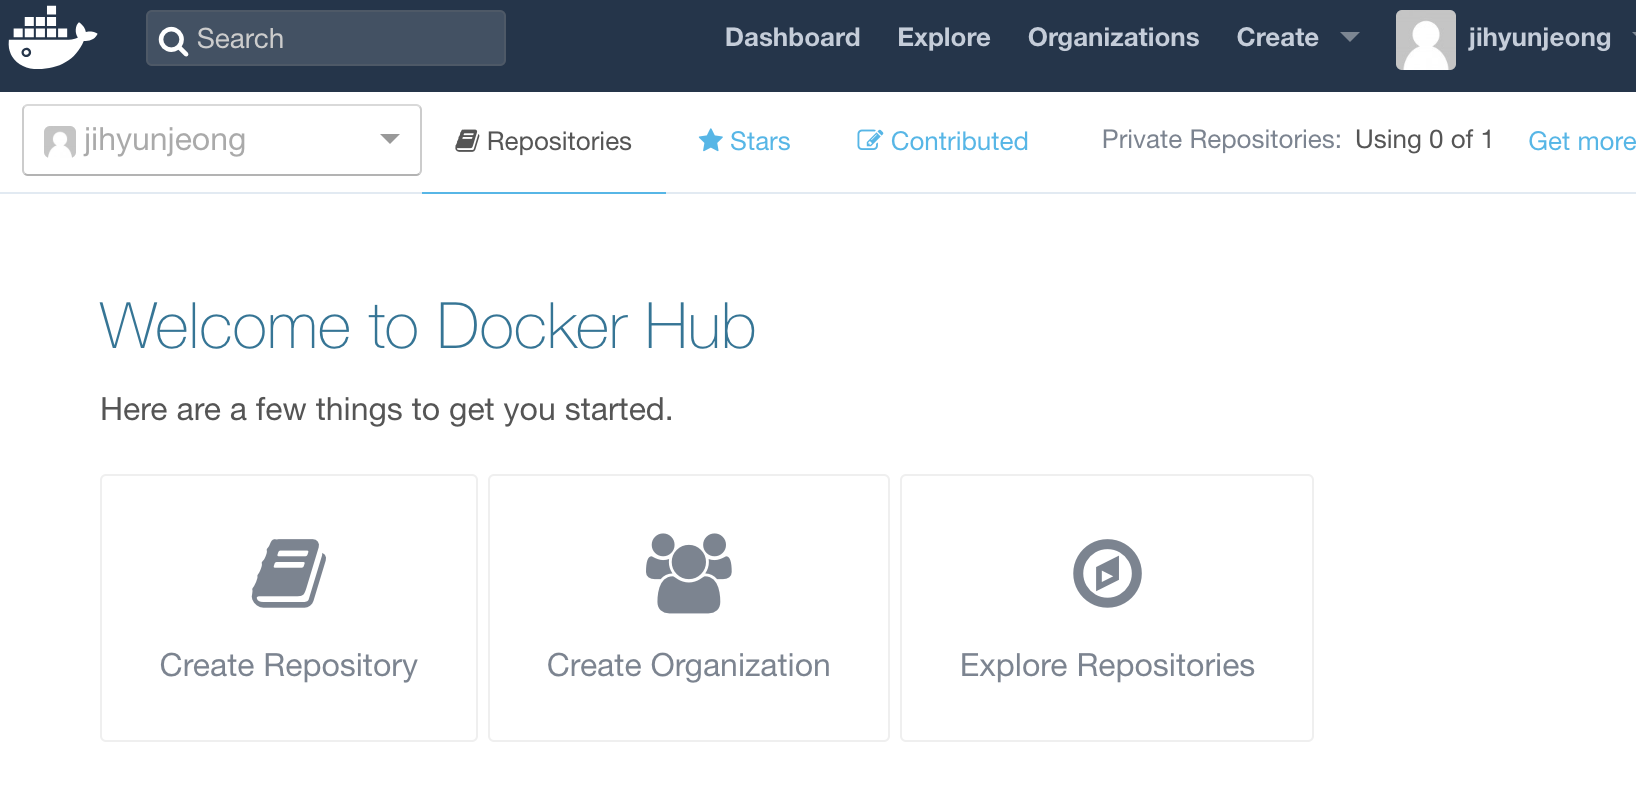Open the Dashboard page

point(792,38)
